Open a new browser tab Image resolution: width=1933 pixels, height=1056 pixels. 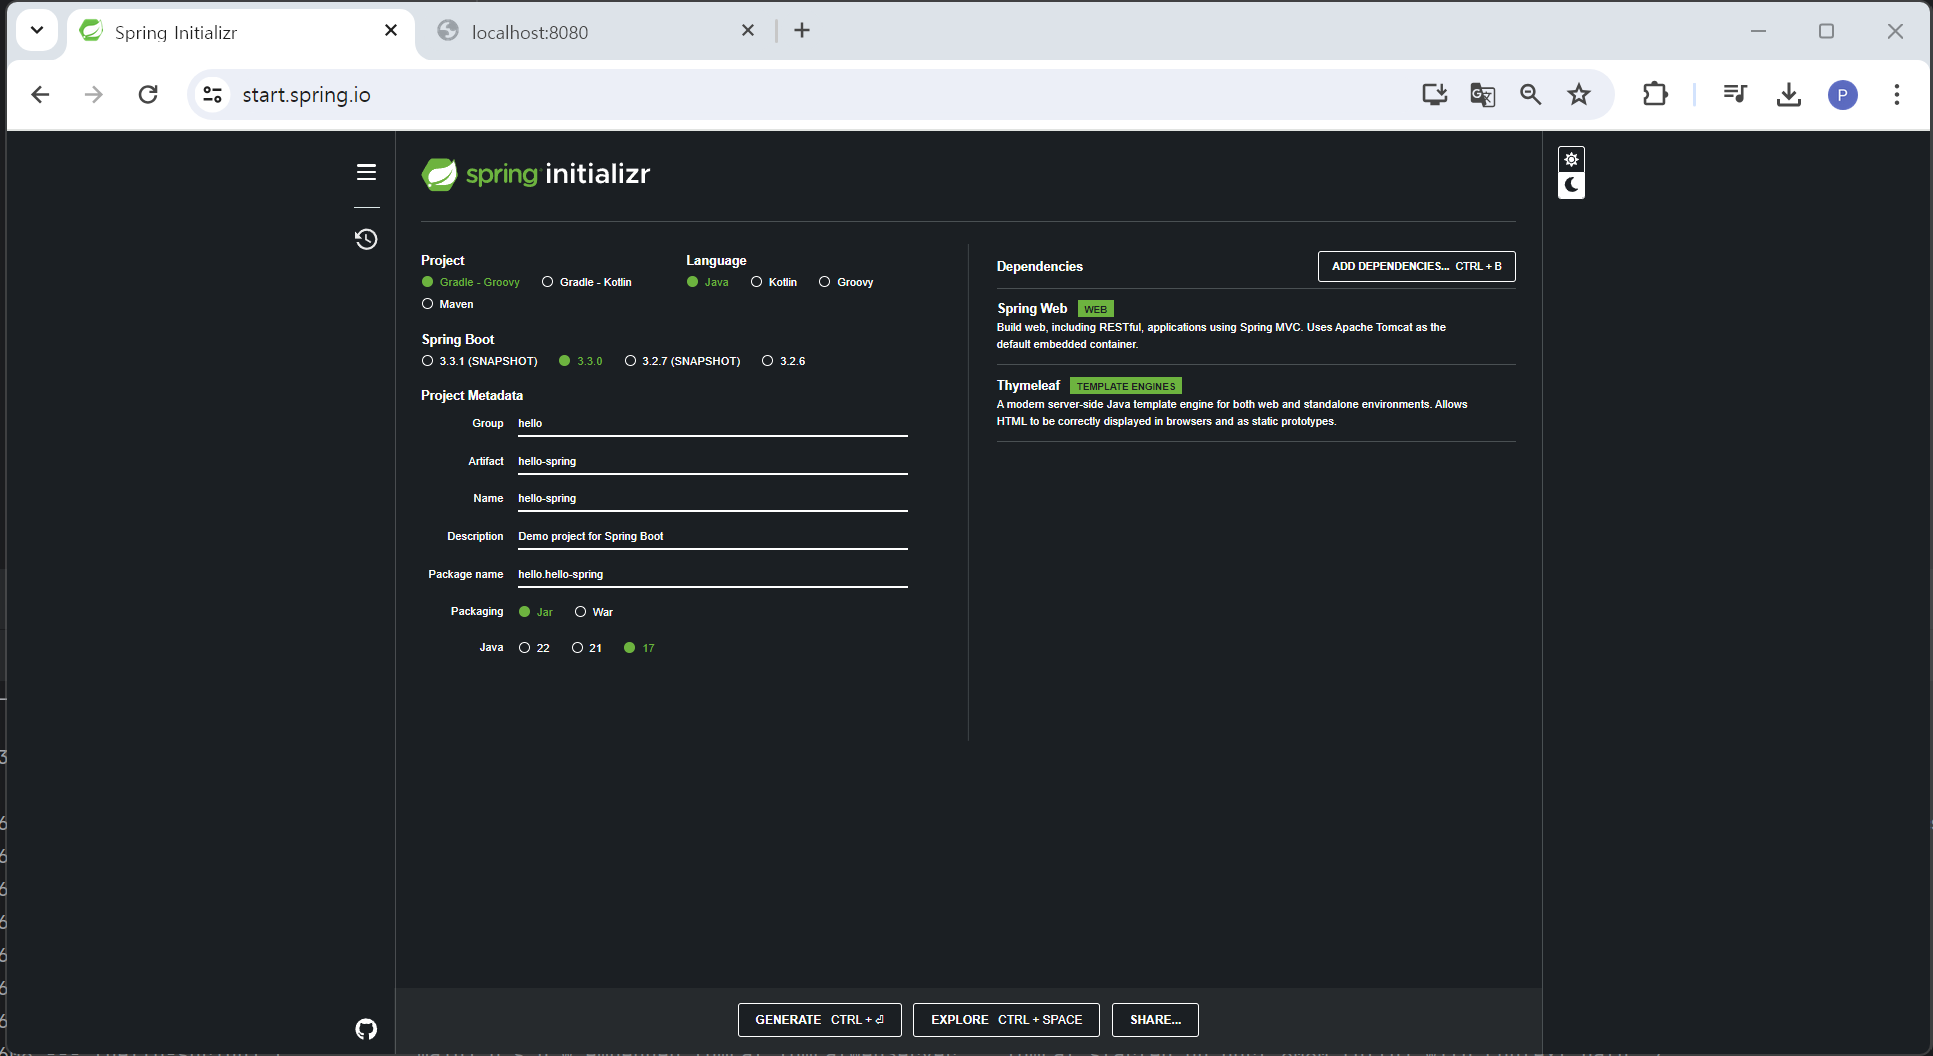pyautogui.click(x=802, y=31)
